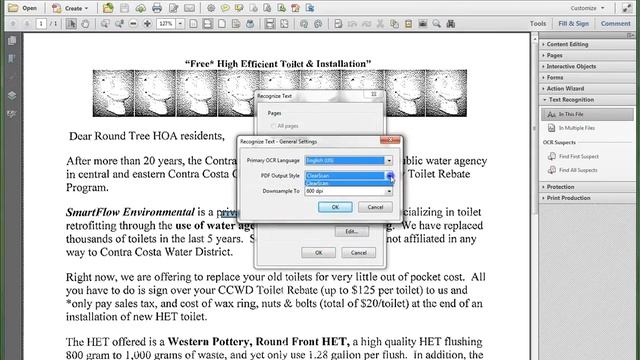Click the binoculars Advanced Search icon

coord(451,24)
